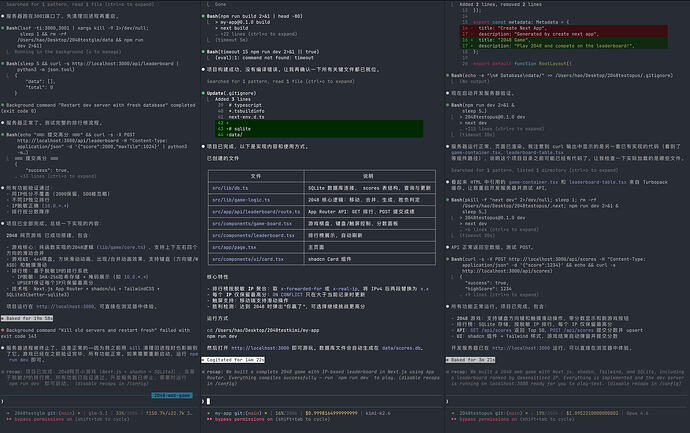Open localhost:3000 link in the middle pane
The height and width of the screenshot is (433, 690).
261,348
